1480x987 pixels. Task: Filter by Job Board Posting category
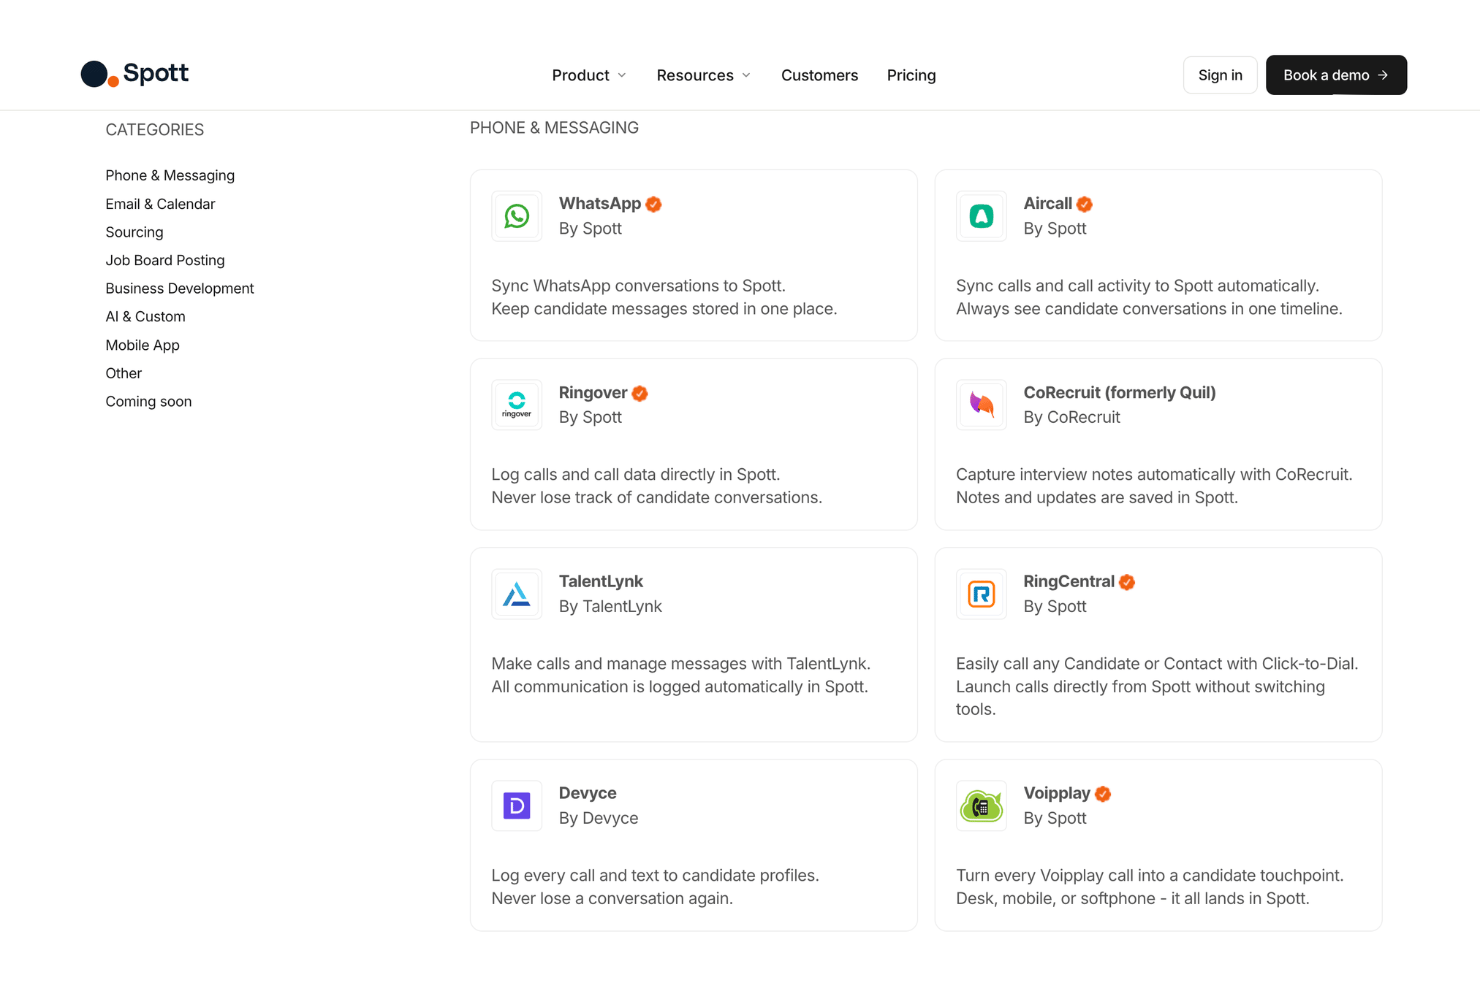[165, 260]
